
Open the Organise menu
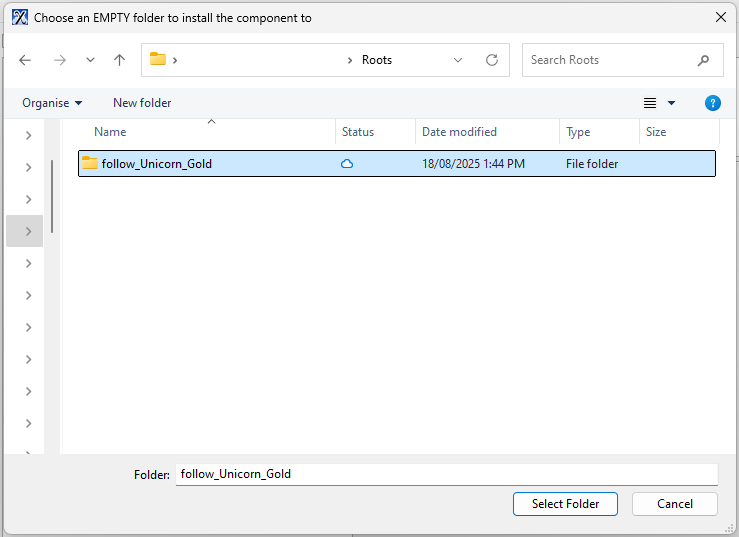point(52,103)
